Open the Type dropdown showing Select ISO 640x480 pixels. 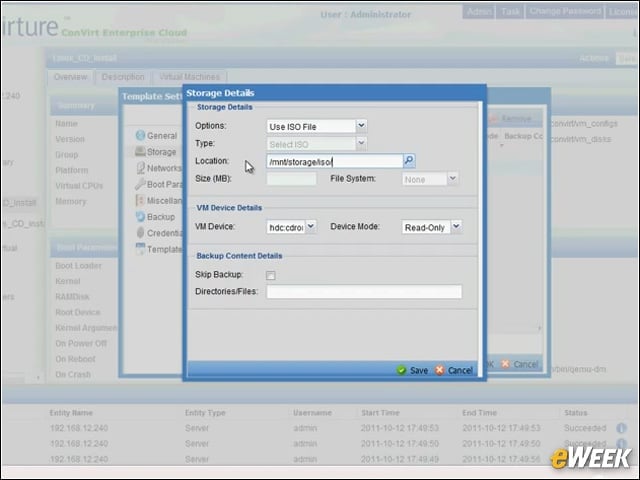361,143
